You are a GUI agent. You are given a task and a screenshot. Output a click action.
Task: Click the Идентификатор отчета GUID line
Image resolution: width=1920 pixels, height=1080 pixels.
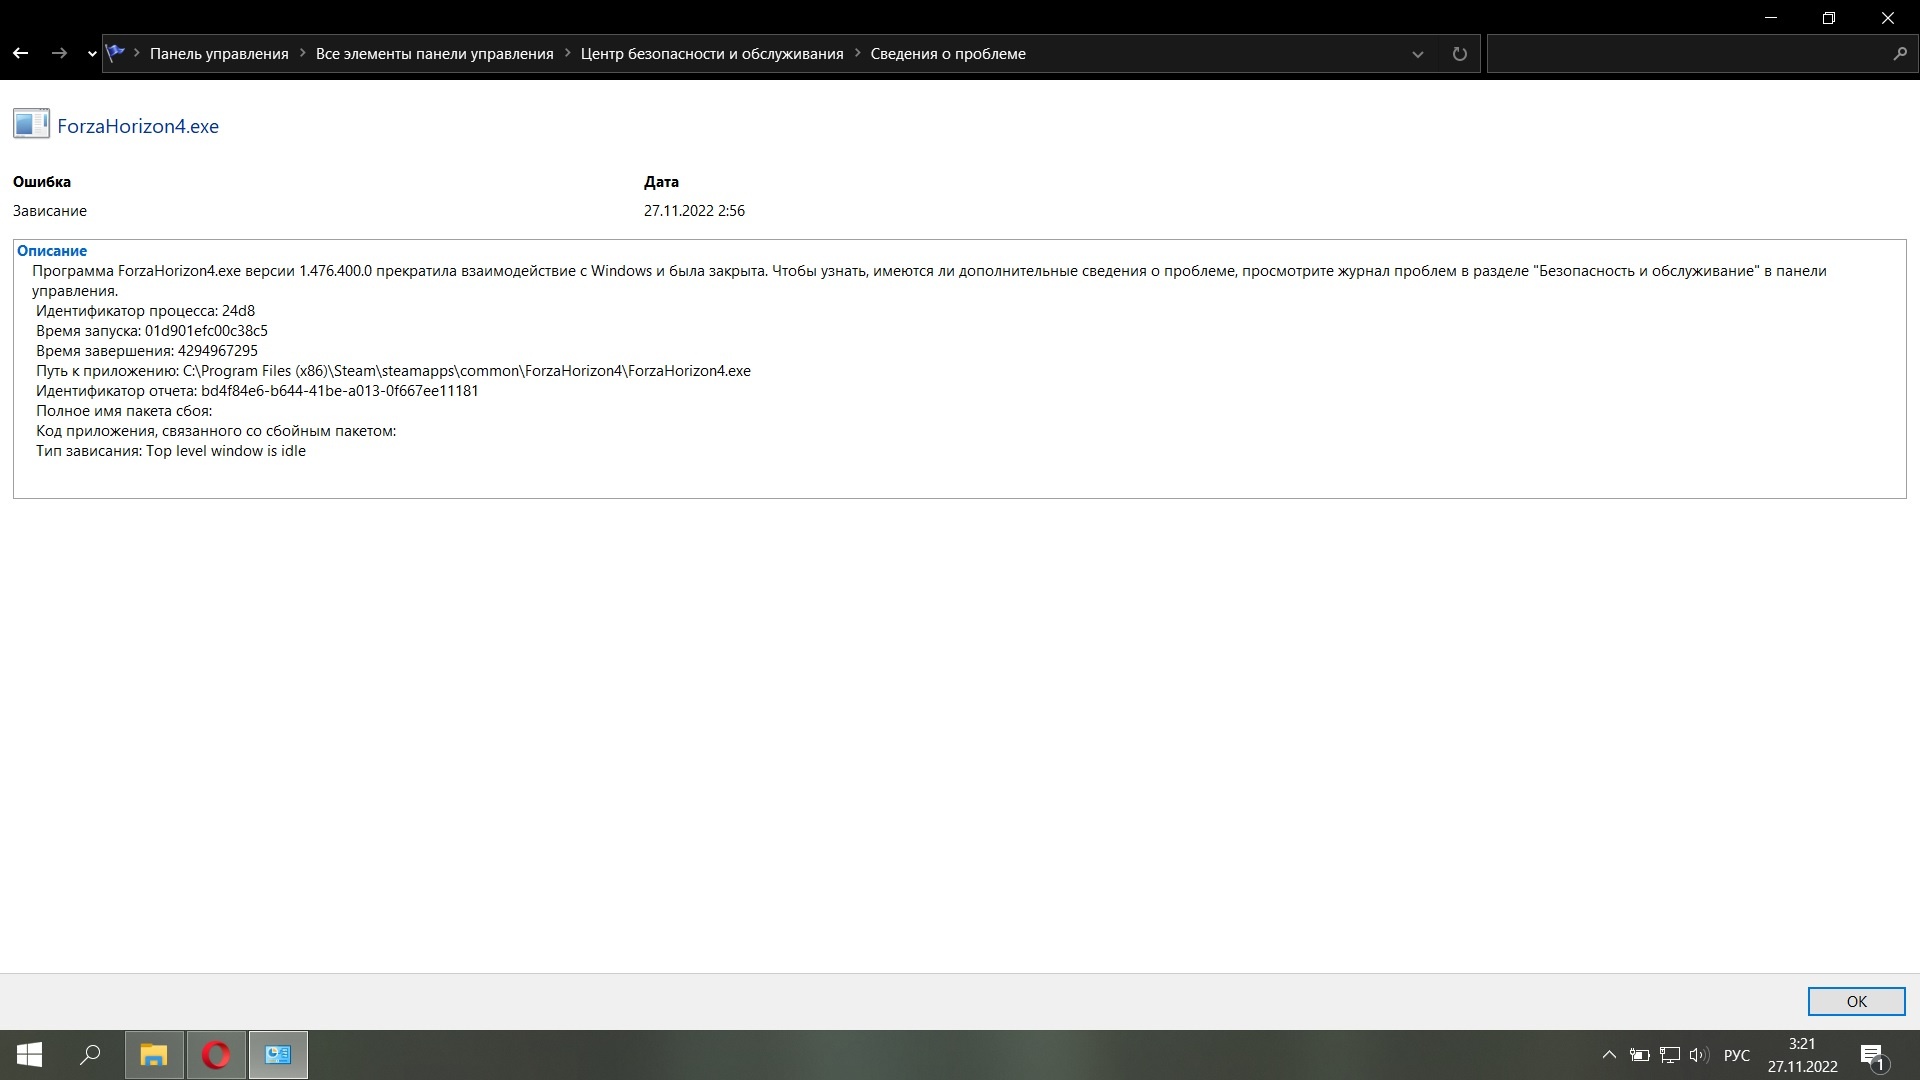click(x=257, y=391)
